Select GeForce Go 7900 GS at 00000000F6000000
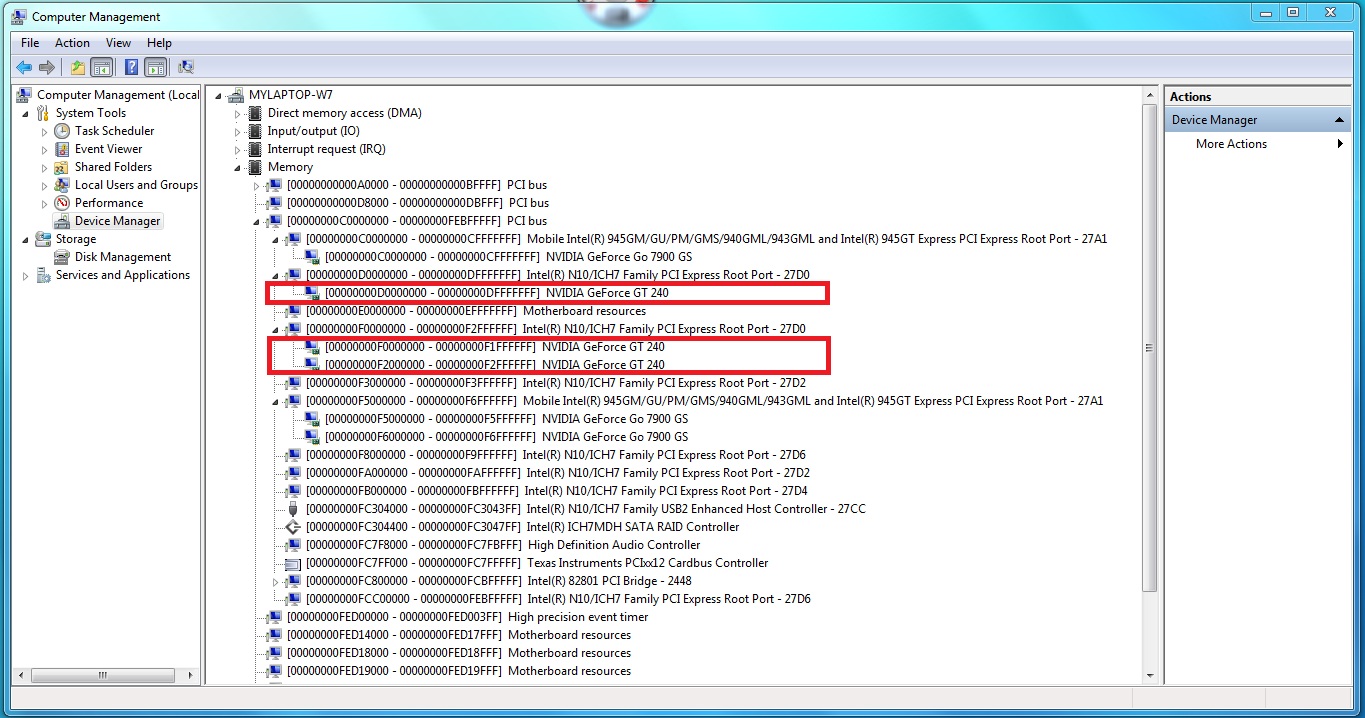Viewport: 1365px width, 718px height. point(506,437)
